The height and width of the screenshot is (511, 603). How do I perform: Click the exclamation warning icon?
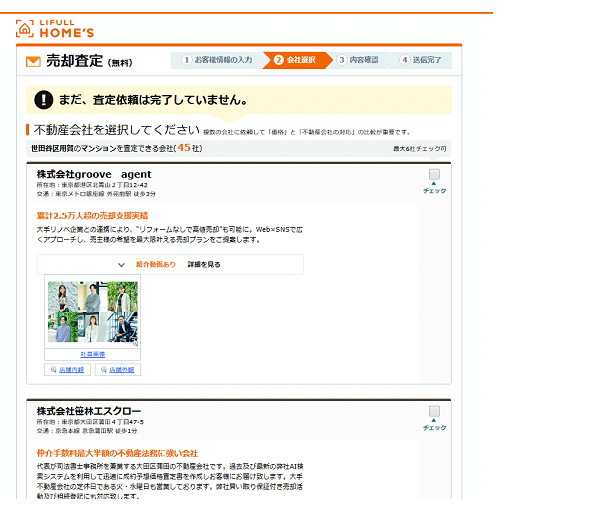[x=44, y=100]
